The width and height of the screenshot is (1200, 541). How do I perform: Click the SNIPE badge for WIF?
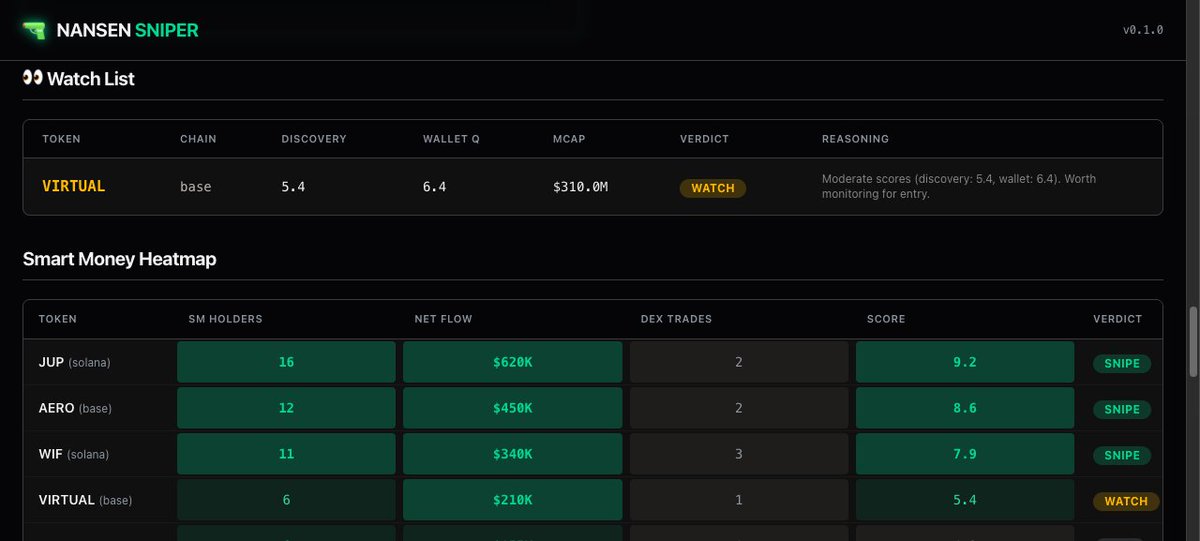click(x=1122, y=455)
